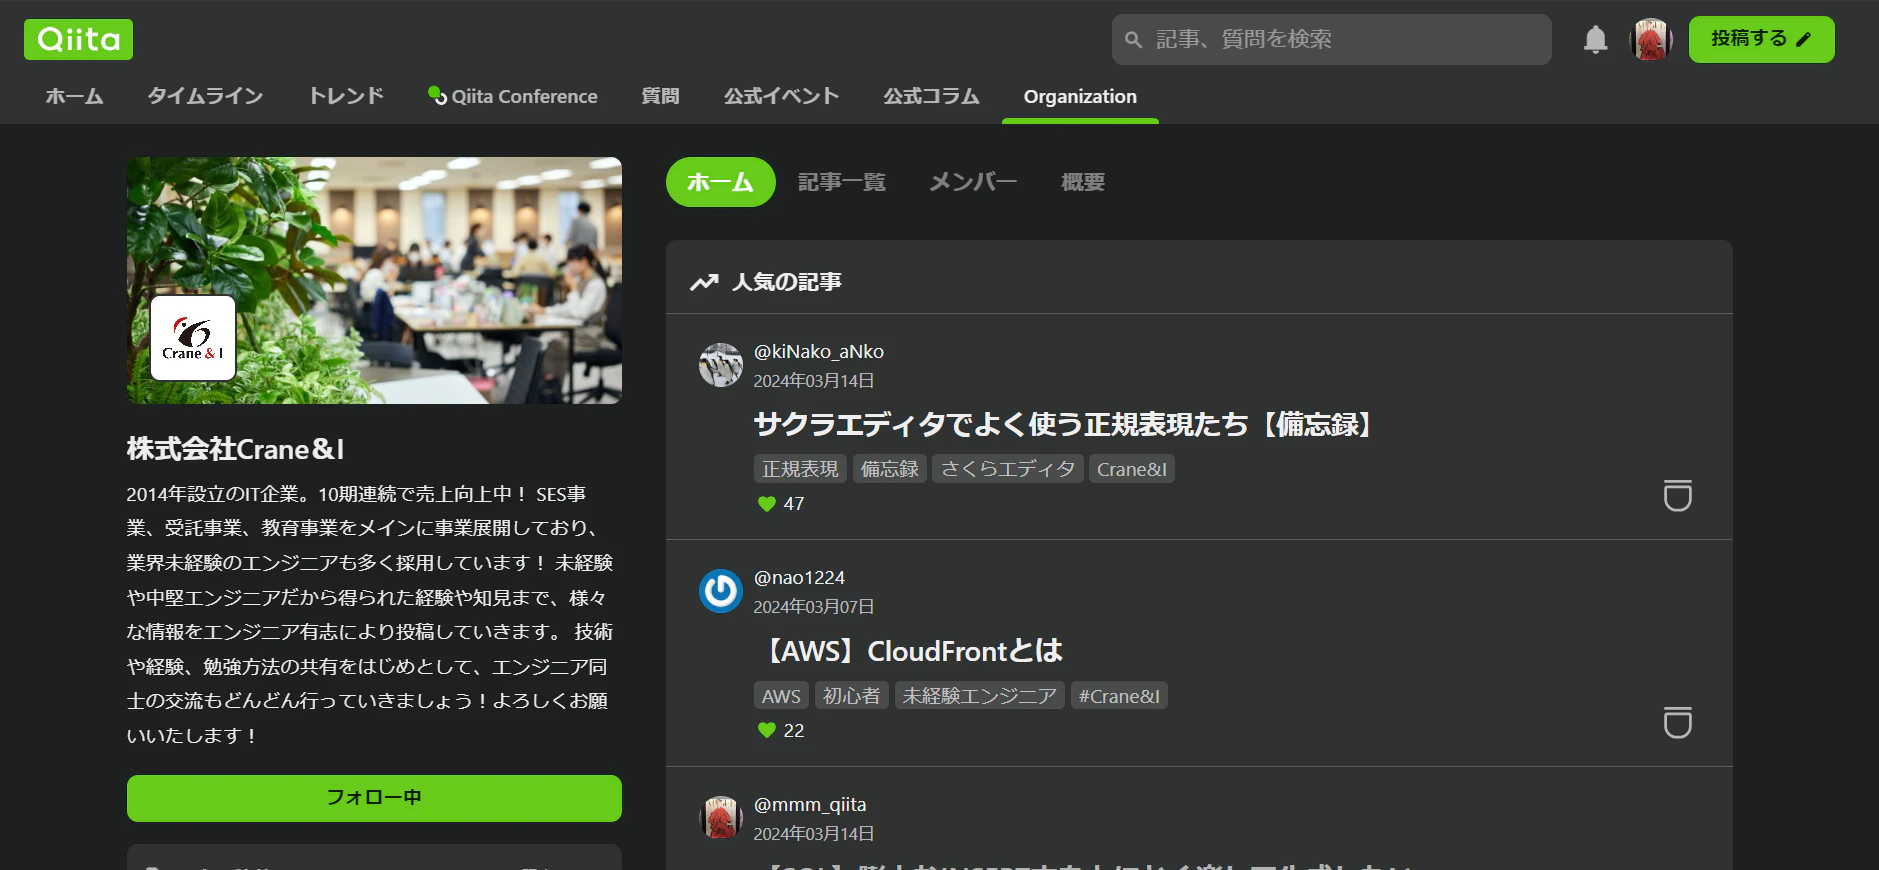Click the 正規表現 tag
This screenshot has width=1879, height=870.
pos(800,469)
